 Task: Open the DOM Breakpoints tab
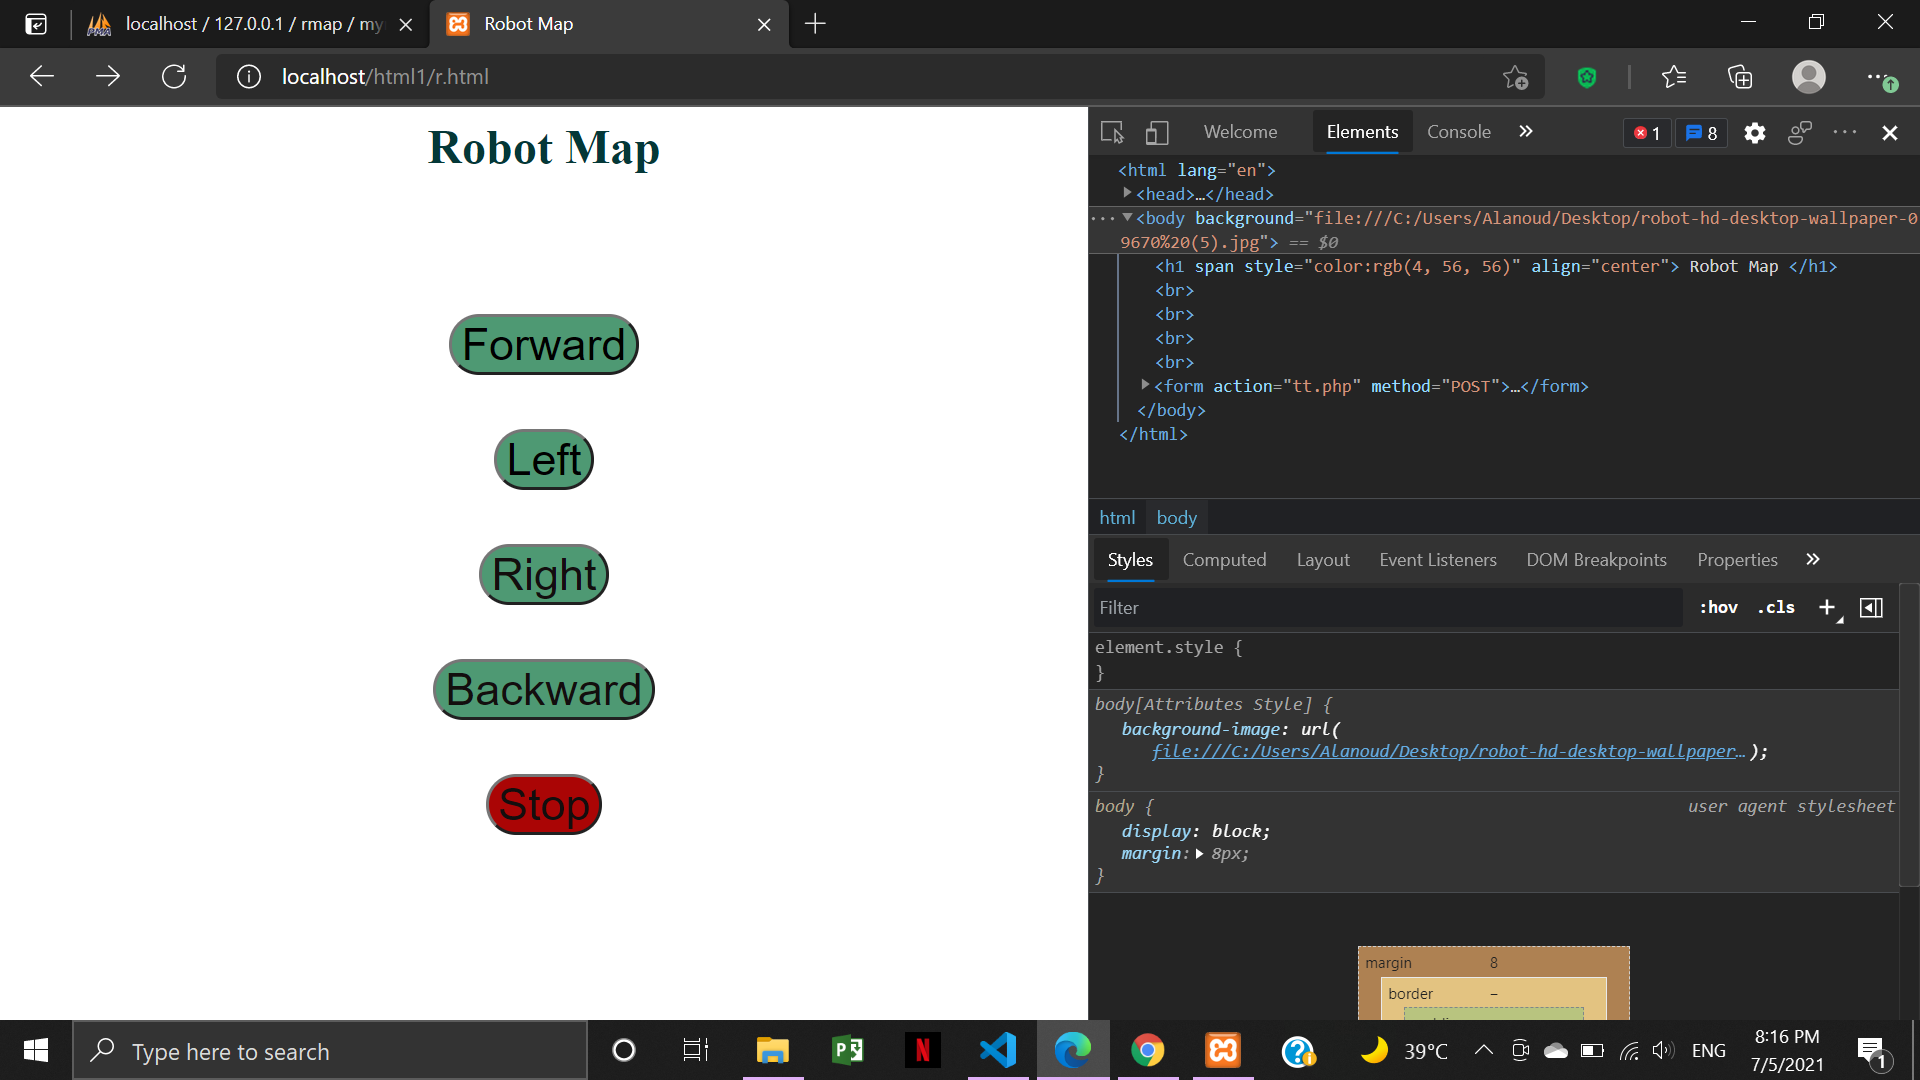click(1596, 560)
